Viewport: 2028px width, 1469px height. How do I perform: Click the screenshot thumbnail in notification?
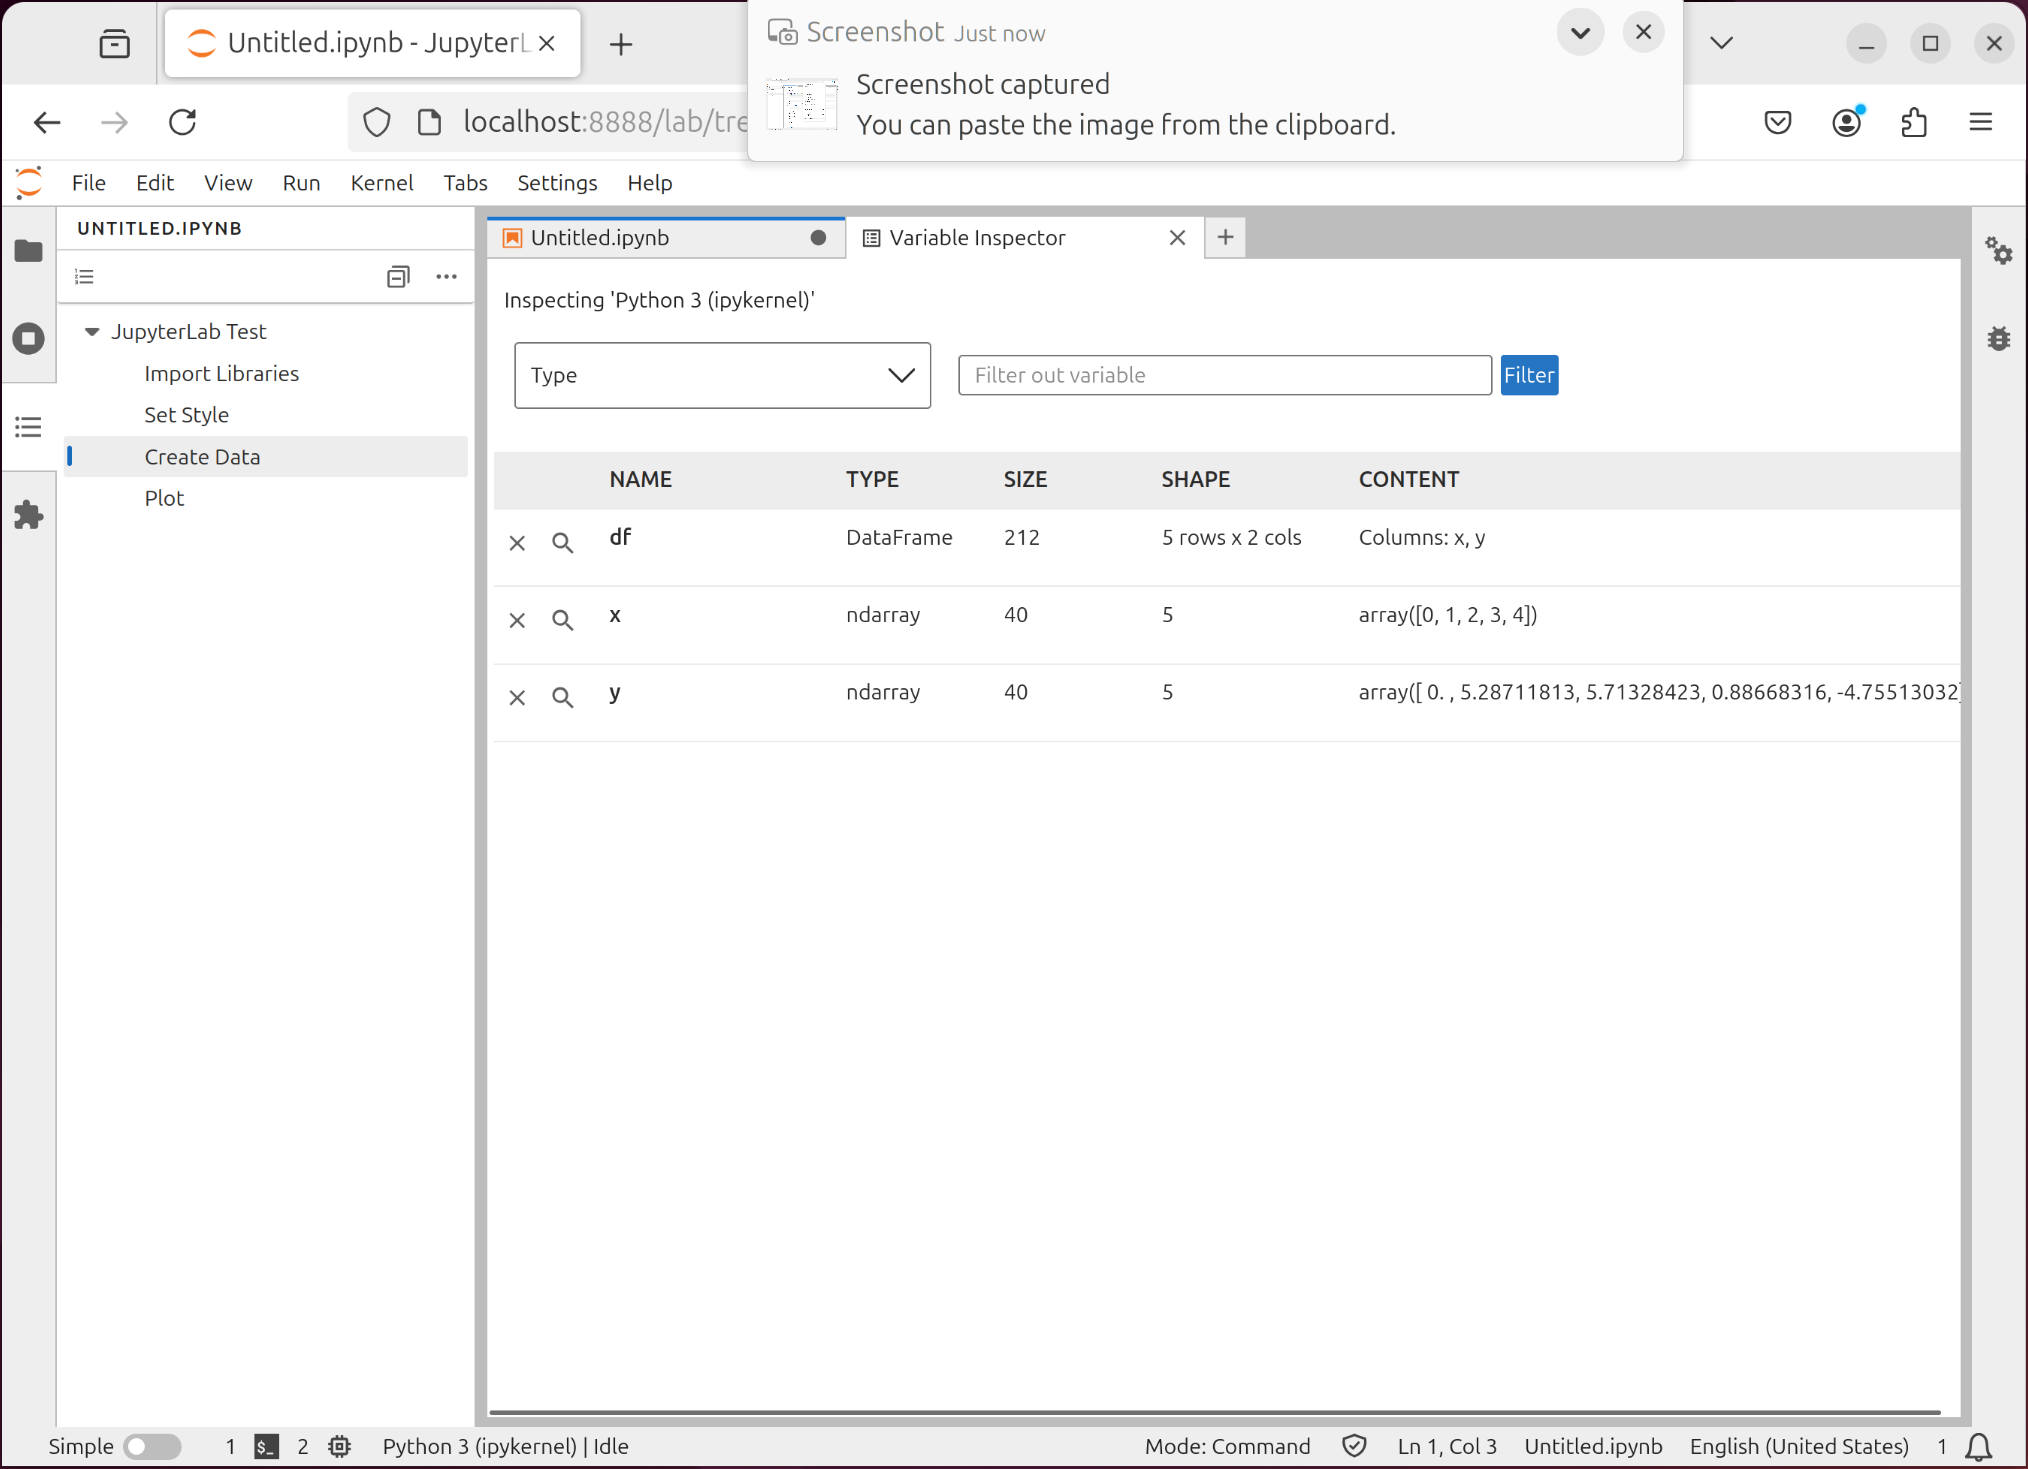[x=801, y=105]
